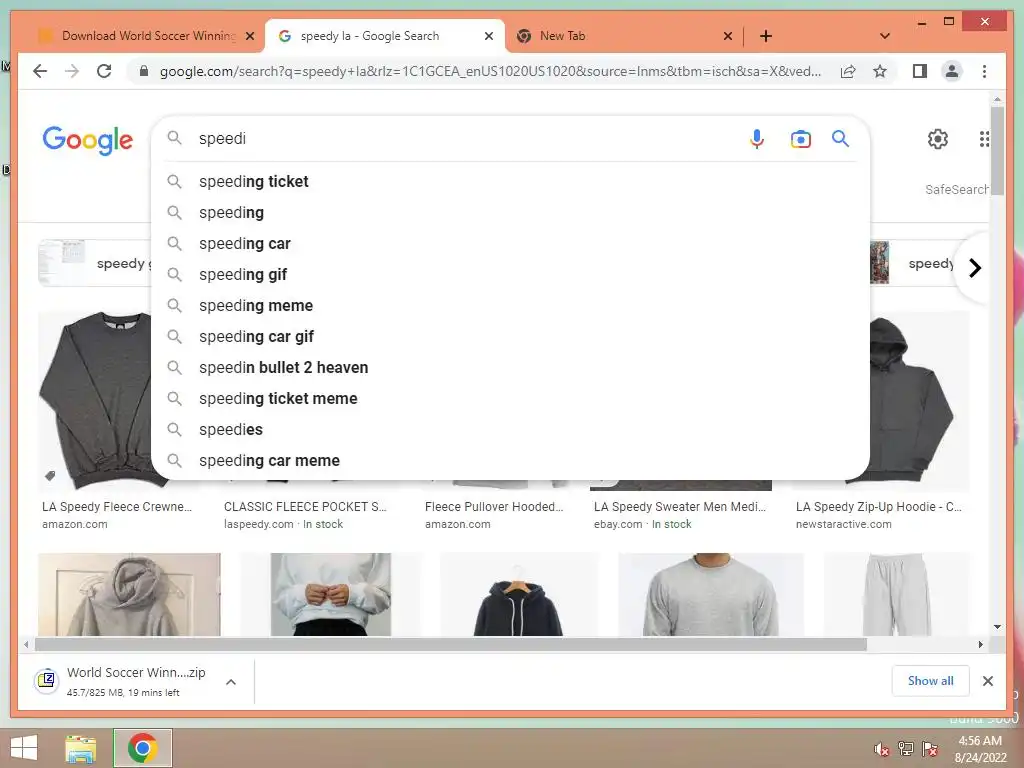The height and width of the screenshot is (768, 1024).
Task: Choose suggestion speedies
Action: pos(510,430)
